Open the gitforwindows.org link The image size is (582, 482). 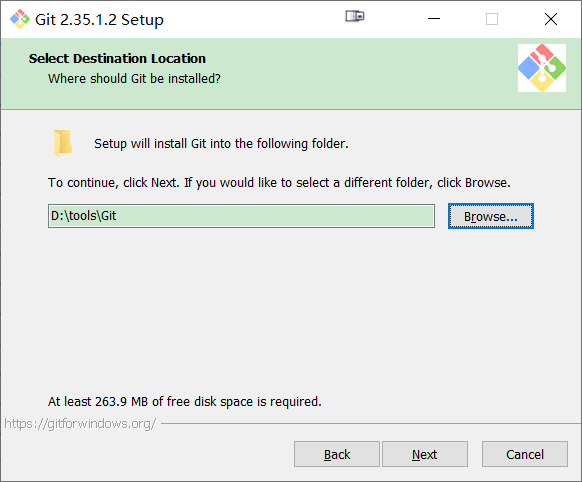[x=80, y=423]
